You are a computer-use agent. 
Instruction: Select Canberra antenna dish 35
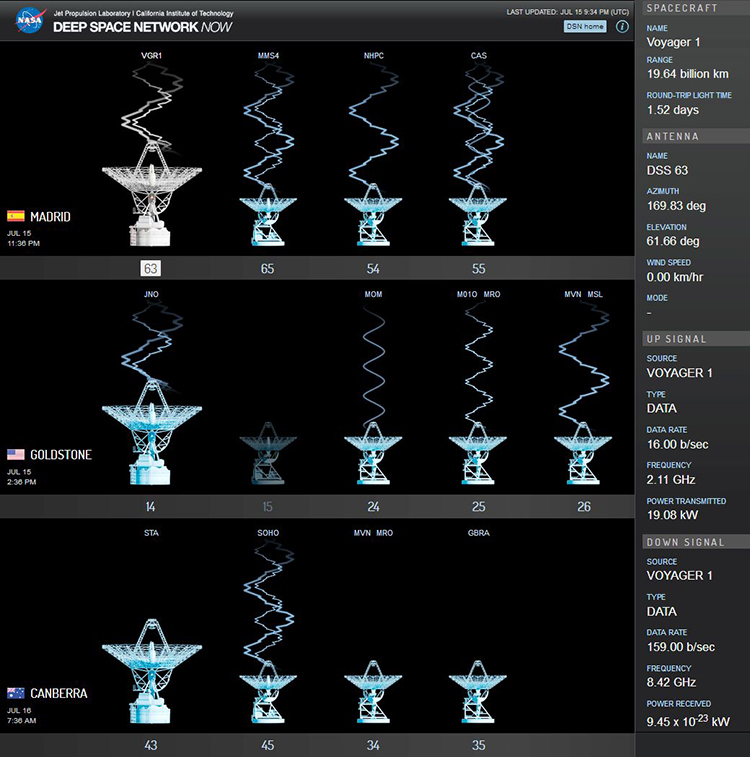pyautogui.click(x=478, y=692)
